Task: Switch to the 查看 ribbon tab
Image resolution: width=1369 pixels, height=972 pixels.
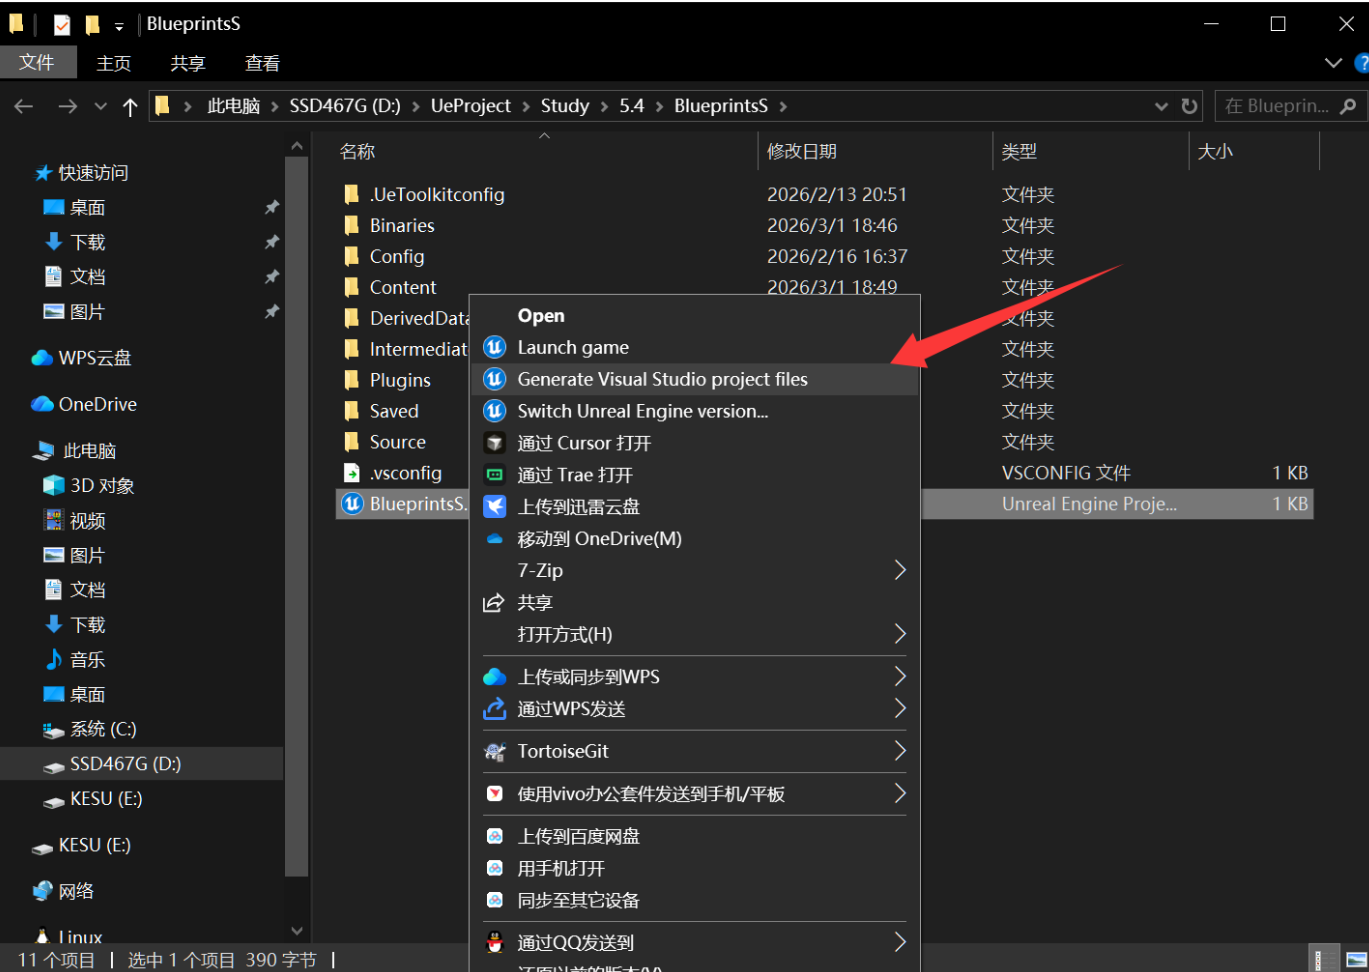Action: coord(262,63)
